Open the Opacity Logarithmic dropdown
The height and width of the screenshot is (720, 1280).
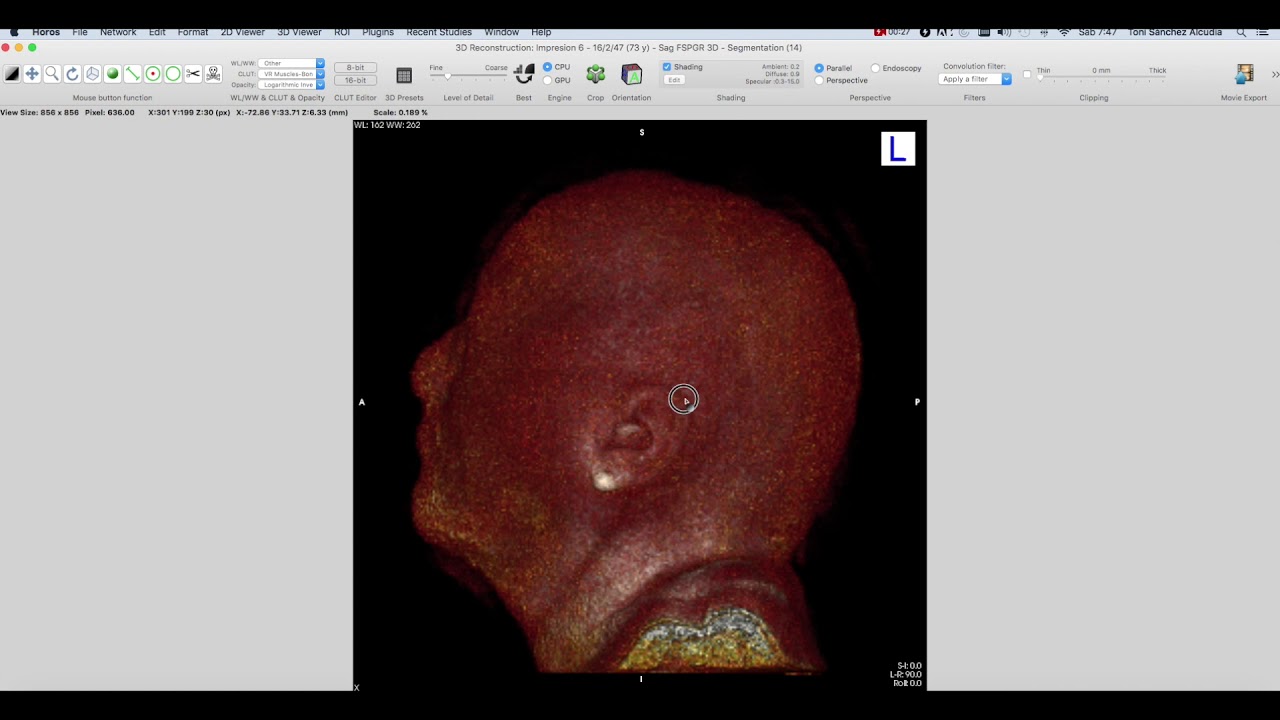pyautogui.click(x=291, y=85)
